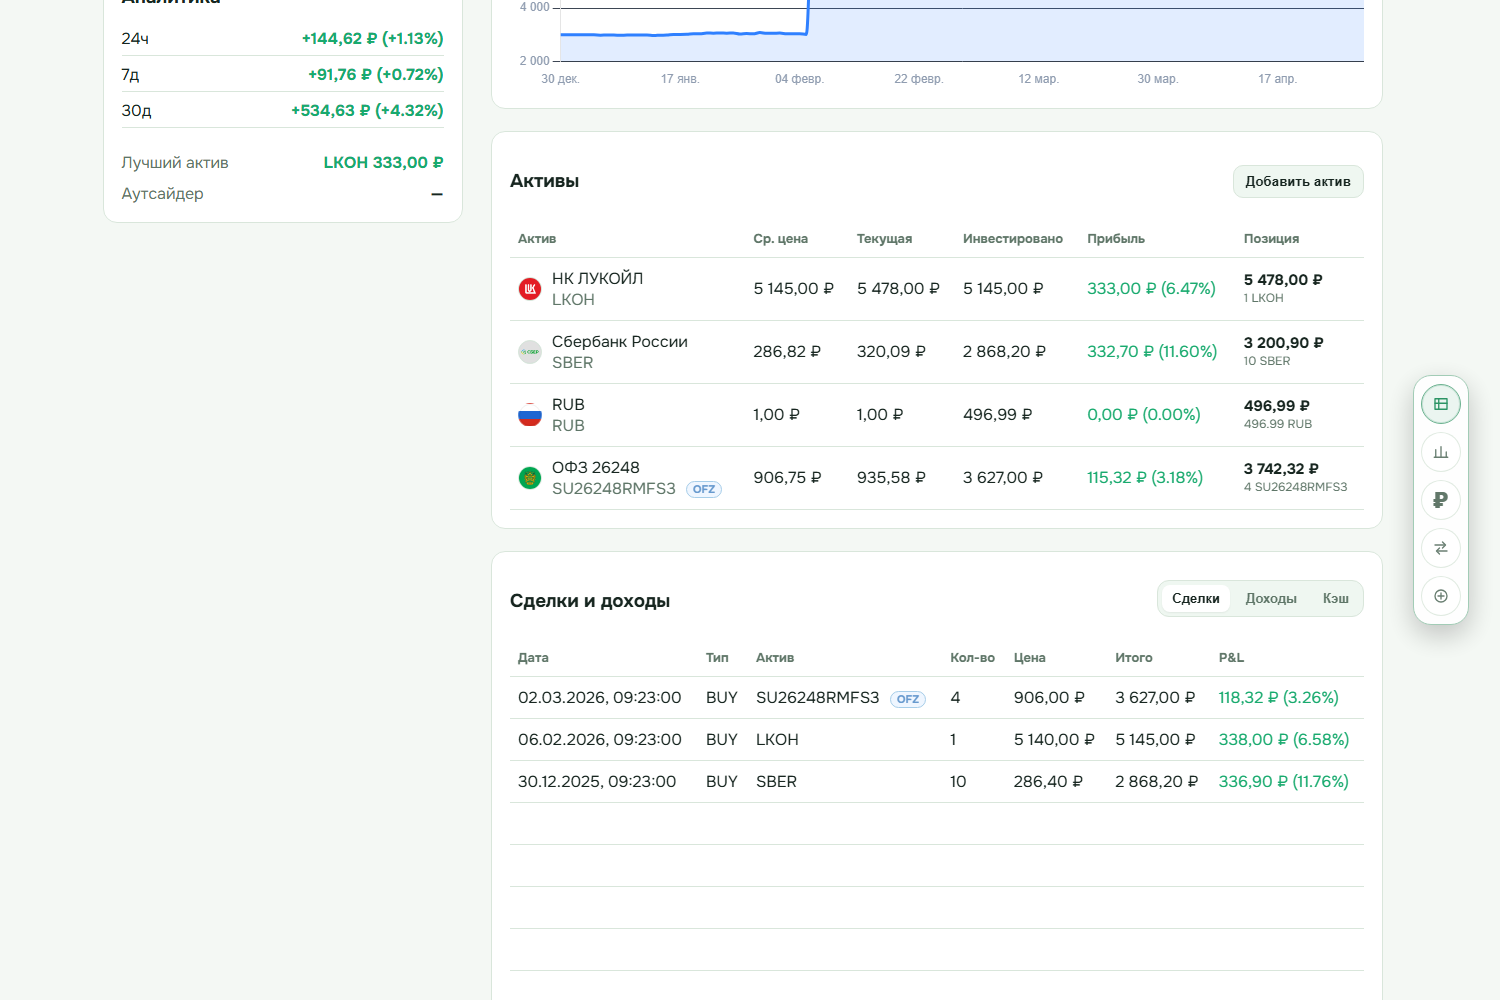Click the table view icon in floating toolbar

click(1441, 404)
